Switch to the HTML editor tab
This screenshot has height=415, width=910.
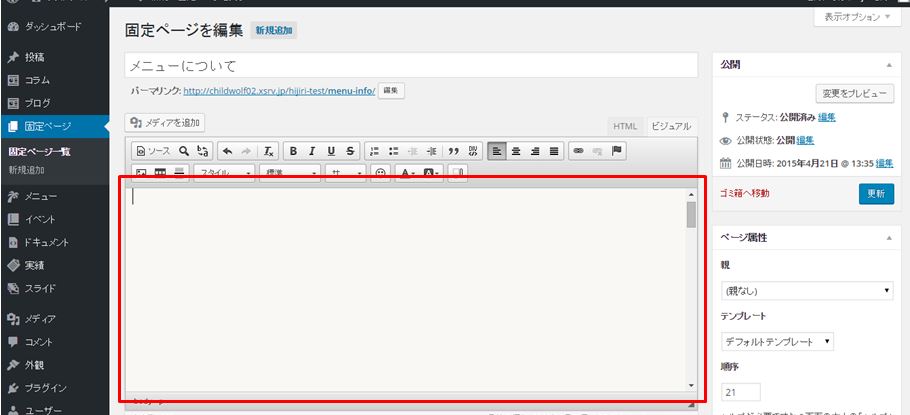click(625, 126)
